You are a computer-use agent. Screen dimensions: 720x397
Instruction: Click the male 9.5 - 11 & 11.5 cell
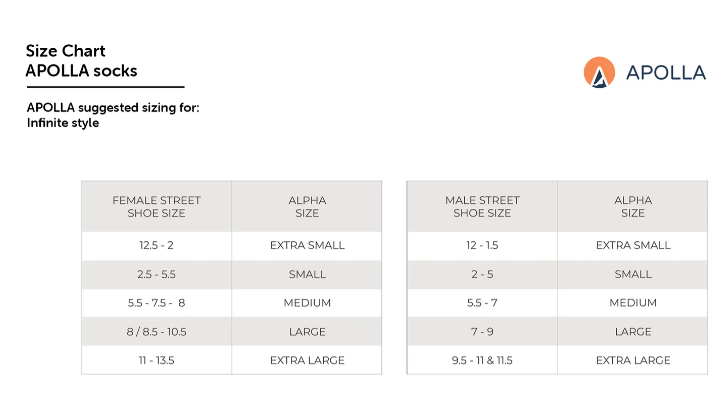[482, 360]
